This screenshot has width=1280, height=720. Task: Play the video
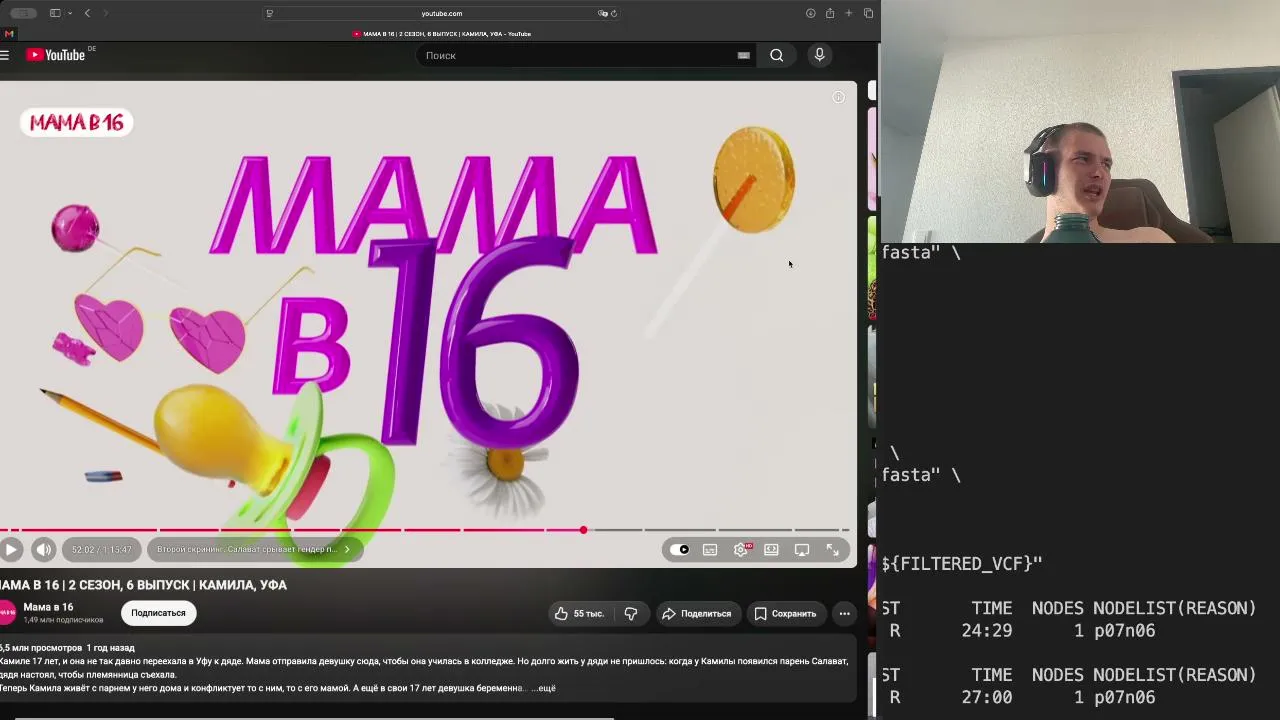11,549
